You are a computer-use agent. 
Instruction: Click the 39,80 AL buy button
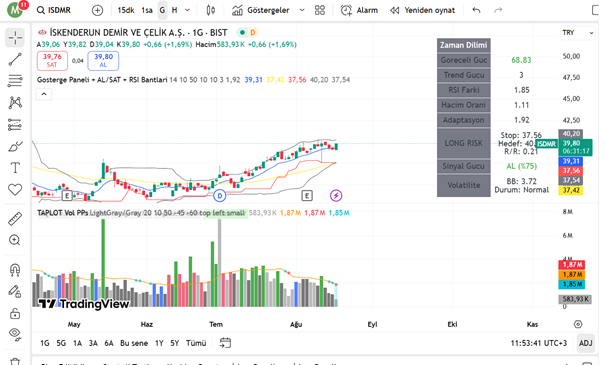tap(103, 61)
